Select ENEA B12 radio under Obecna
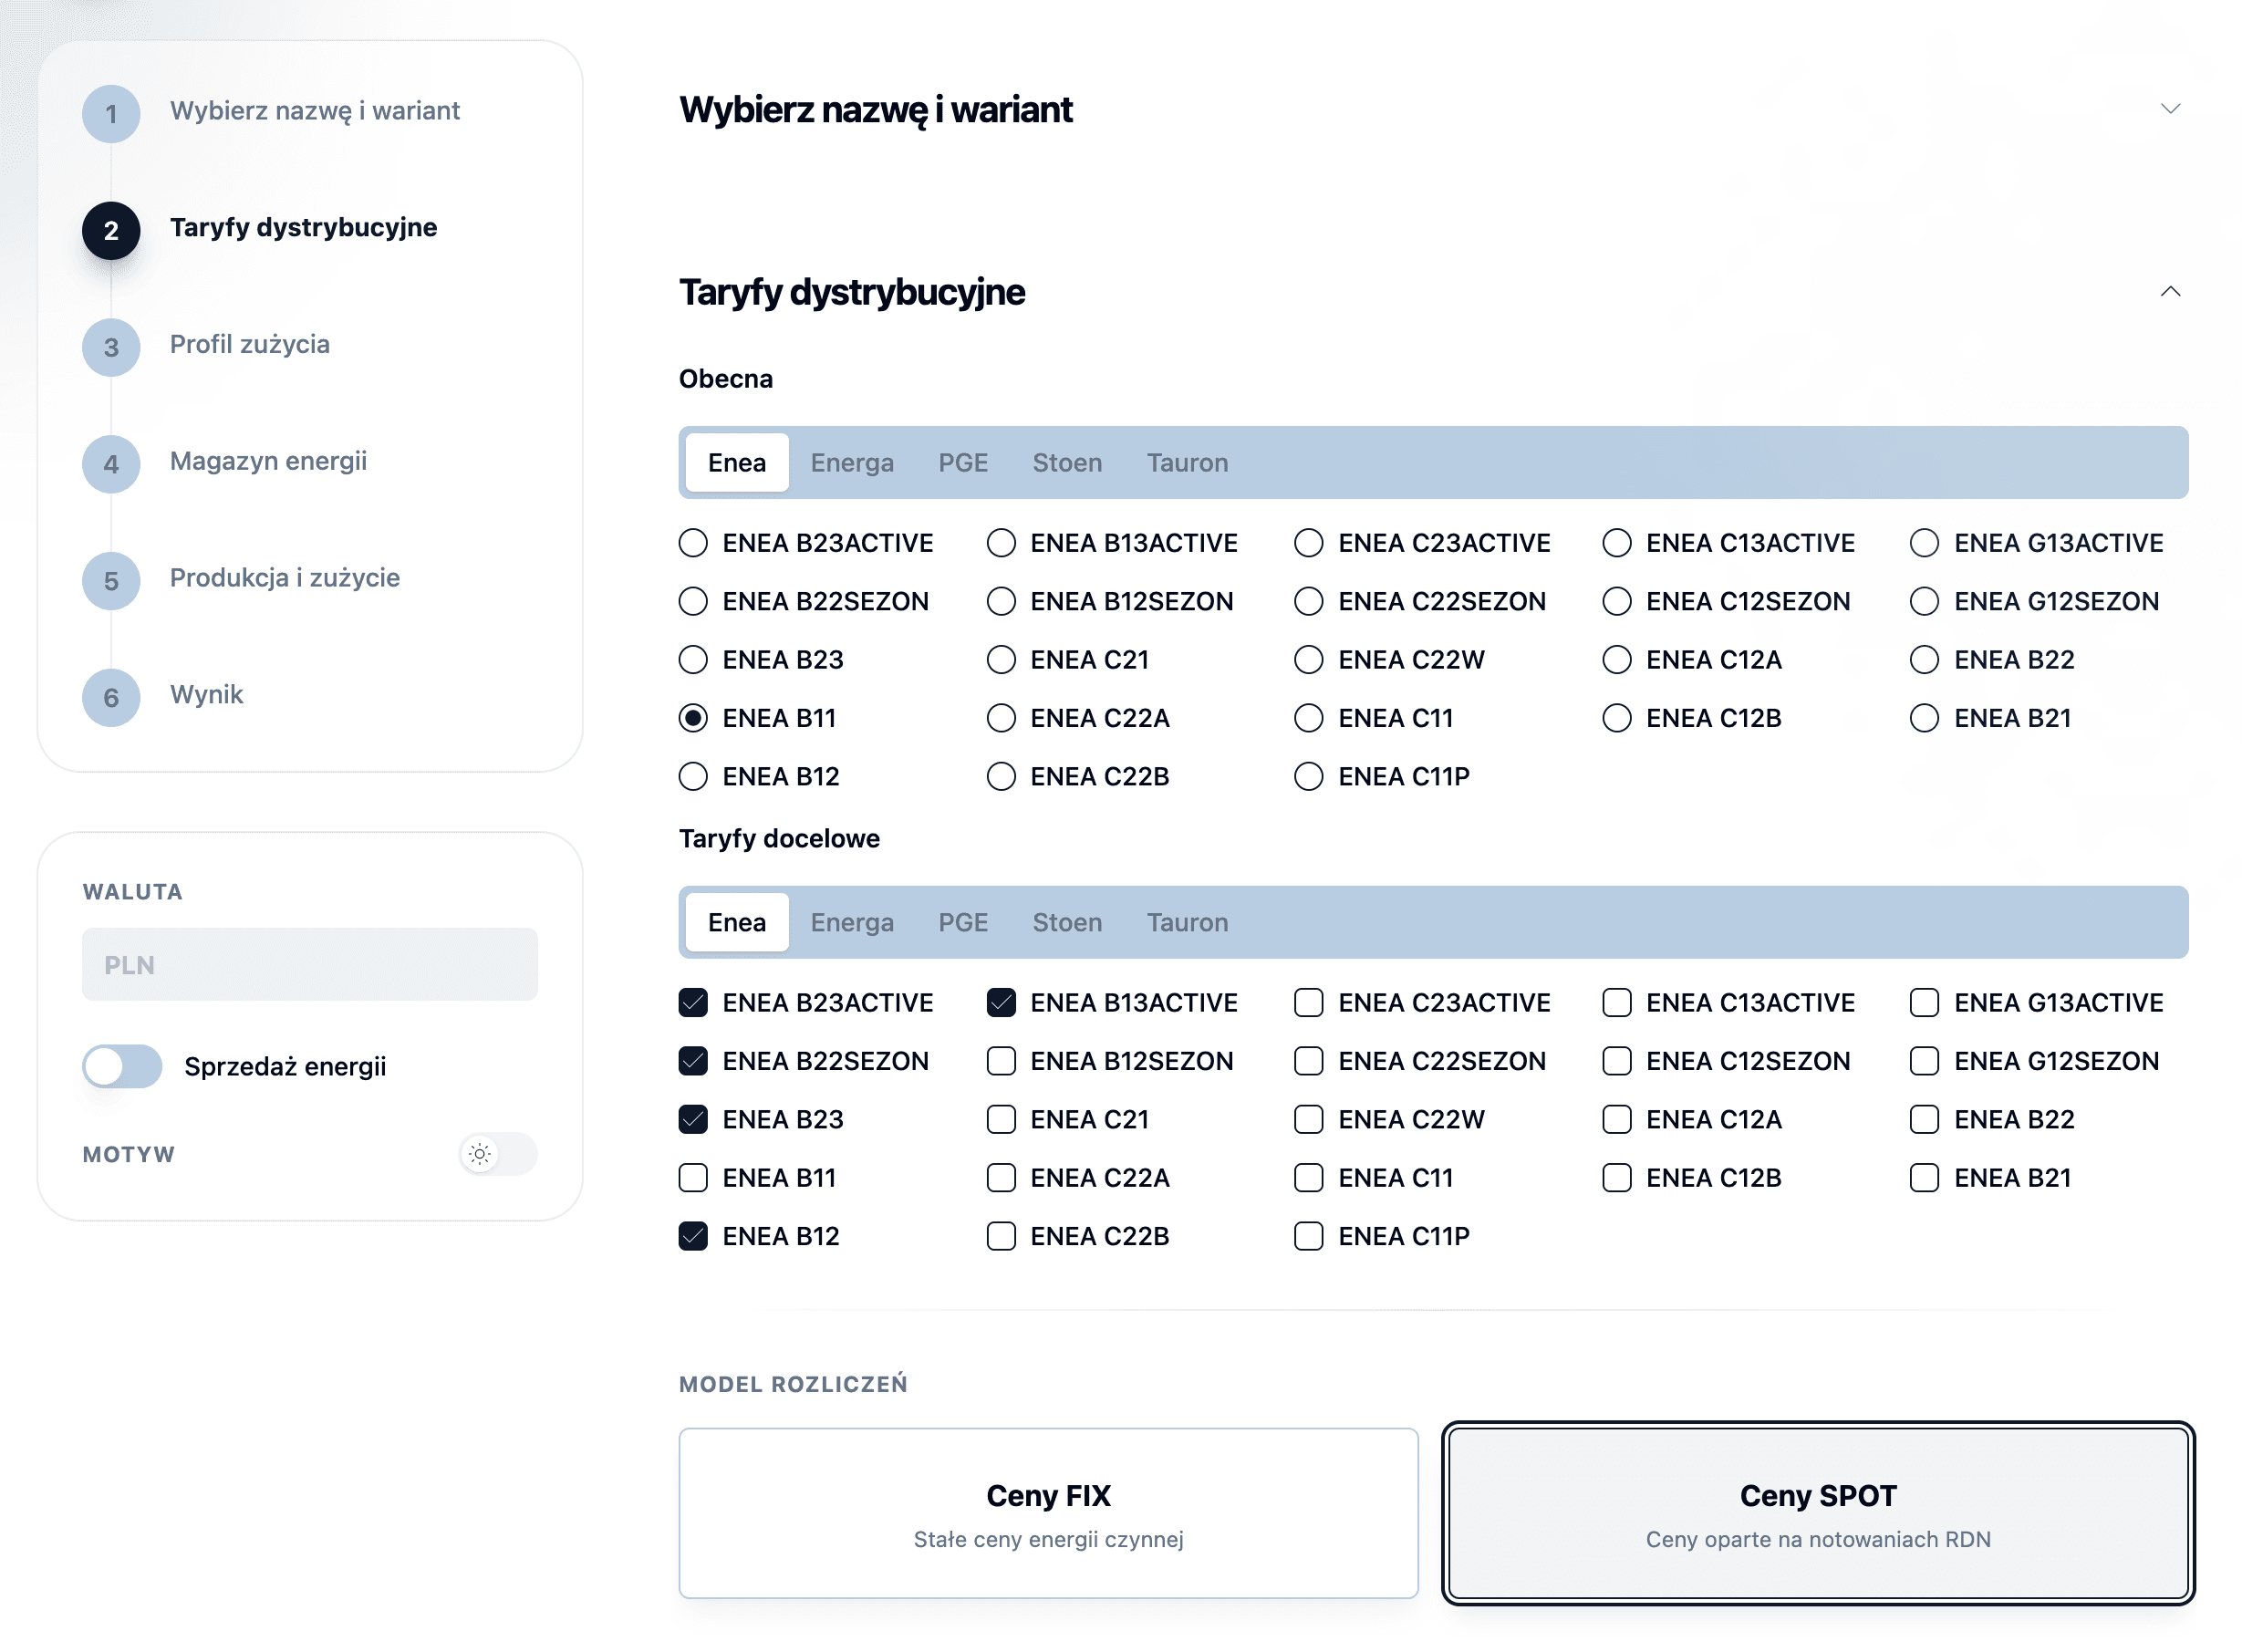 coord(693,777)
